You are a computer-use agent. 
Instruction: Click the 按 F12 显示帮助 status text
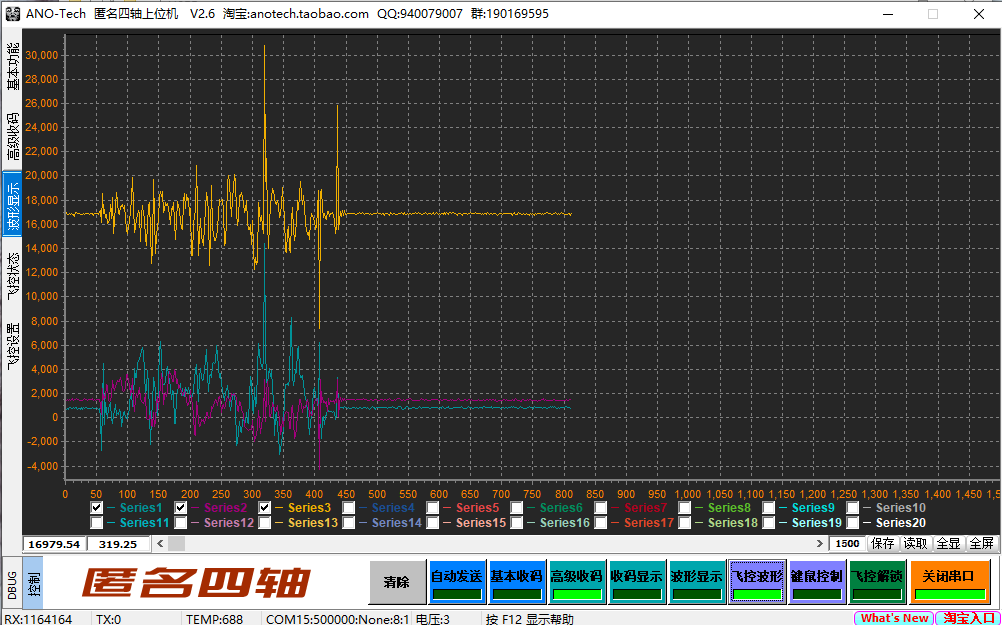click(x=529, y=619)
